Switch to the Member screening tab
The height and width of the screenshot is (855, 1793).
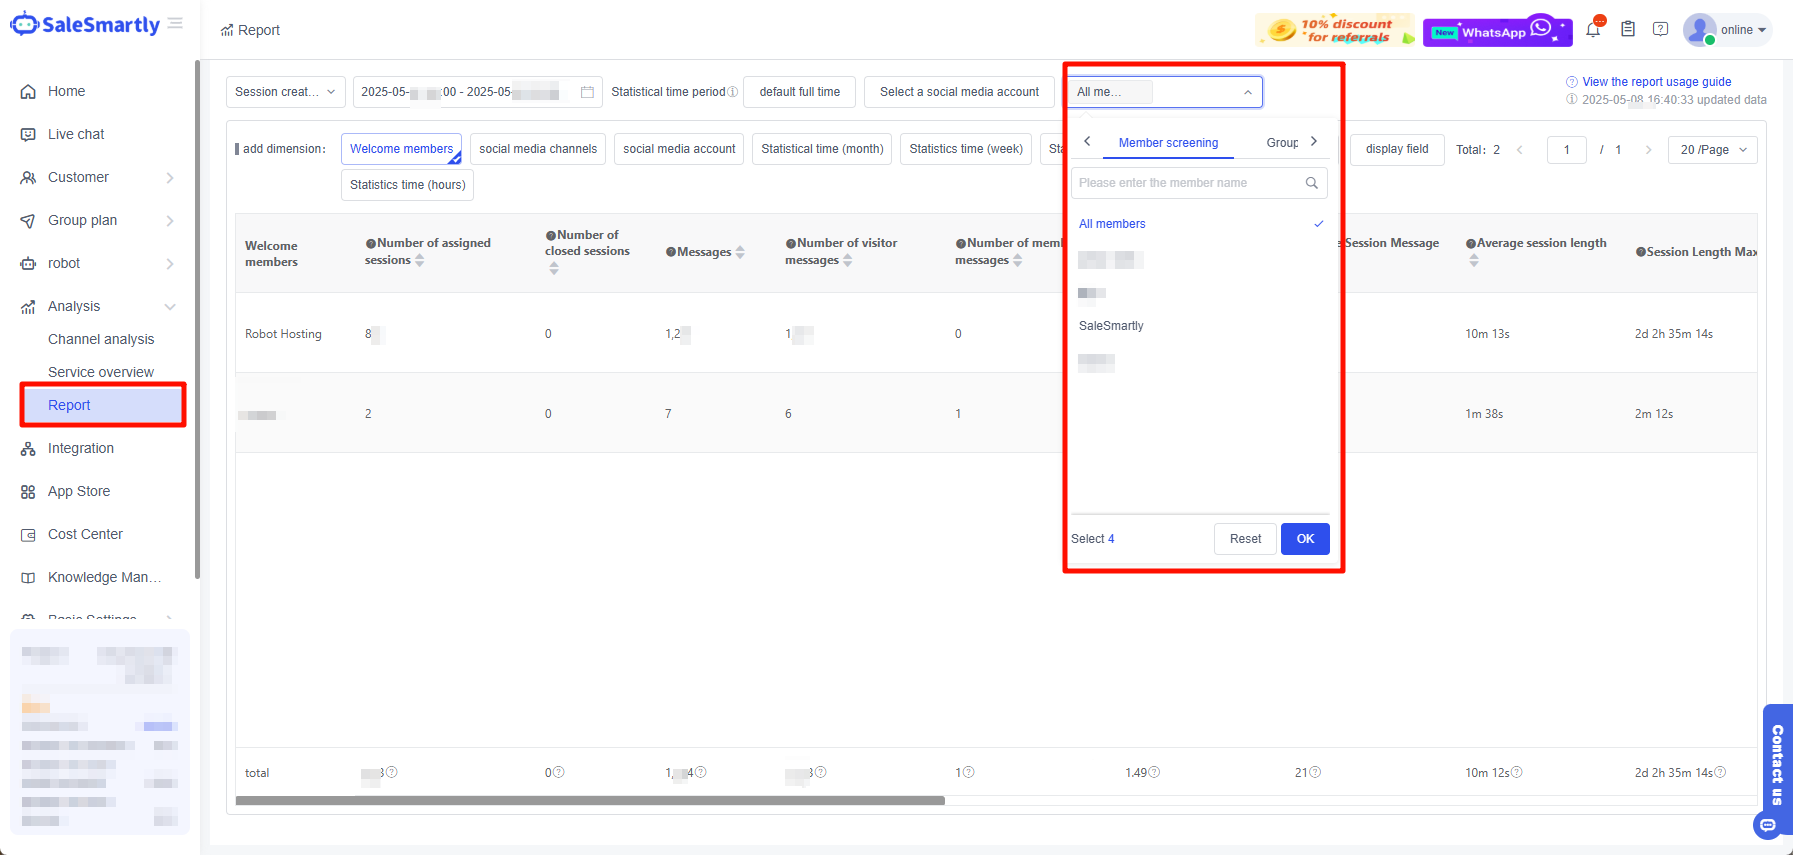1168,143
